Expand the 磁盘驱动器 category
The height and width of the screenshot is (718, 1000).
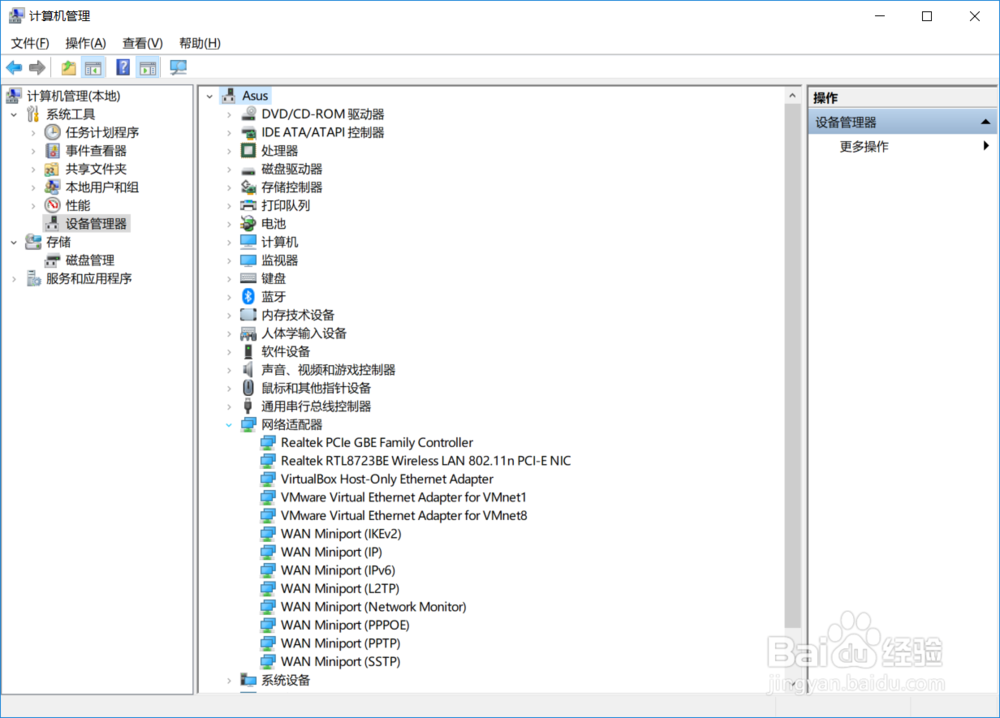[x=229, y=169]
